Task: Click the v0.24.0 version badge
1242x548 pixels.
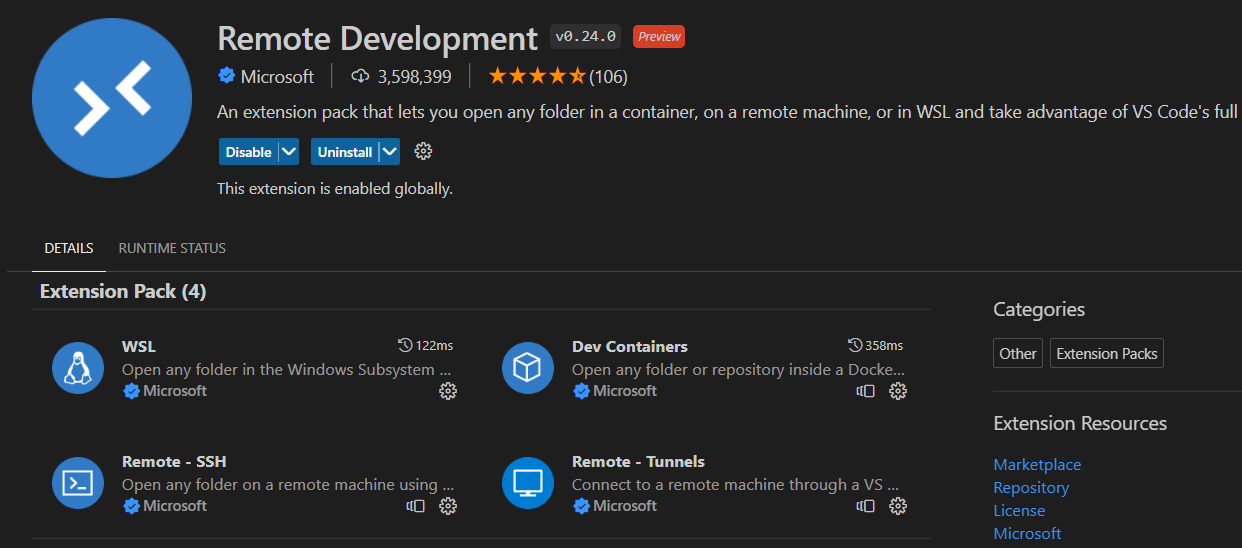Action: click(586, 37)
